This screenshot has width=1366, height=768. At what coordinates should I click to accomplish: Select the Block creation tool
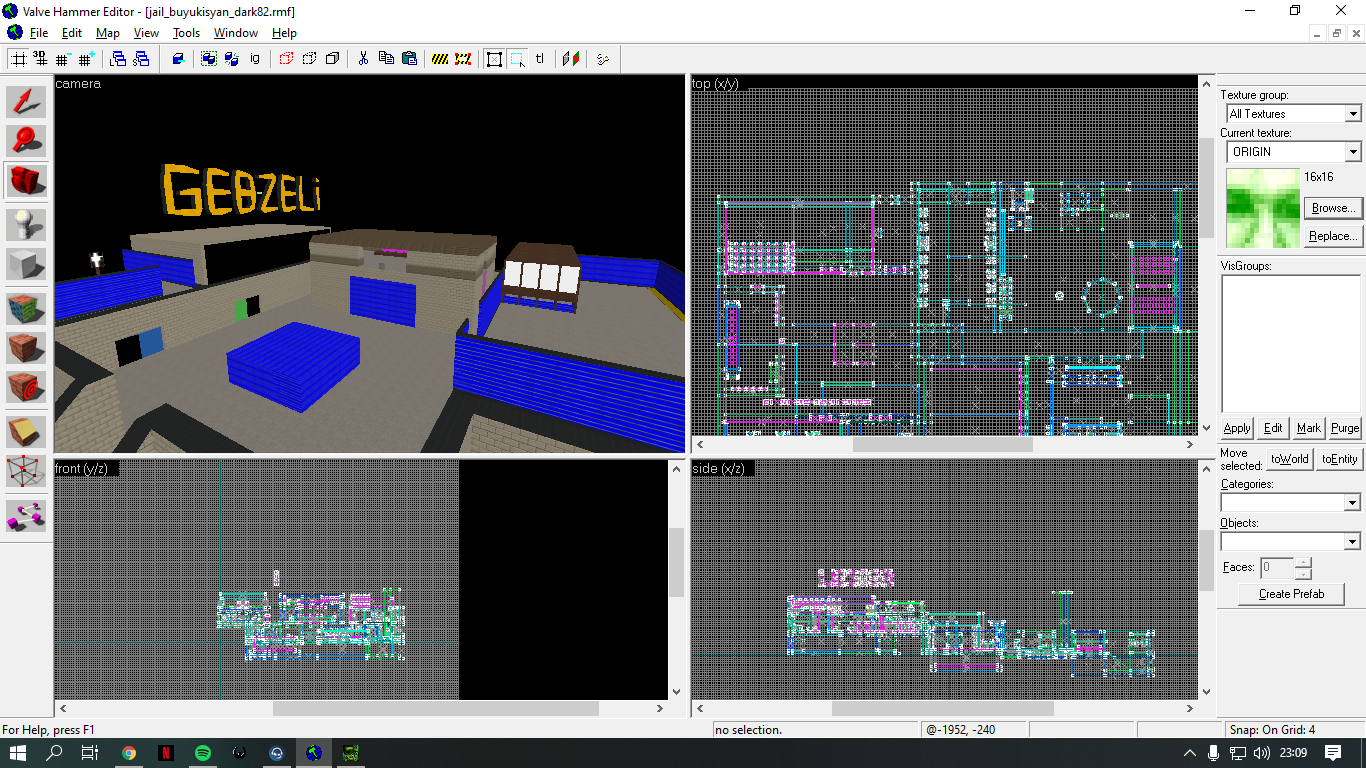click(x=26, y=264)
